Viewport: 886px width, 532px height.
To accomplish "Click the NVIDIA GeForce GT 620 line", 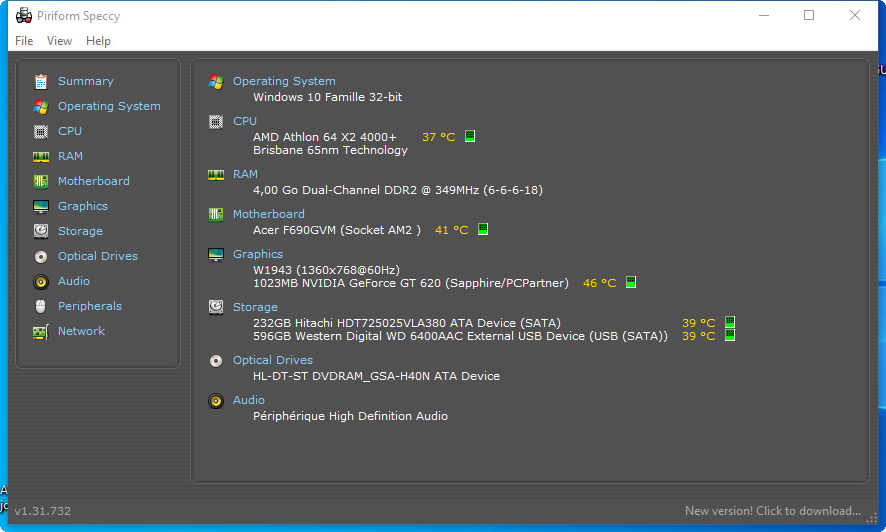I will pyautogui.click(x=411, y=283).
